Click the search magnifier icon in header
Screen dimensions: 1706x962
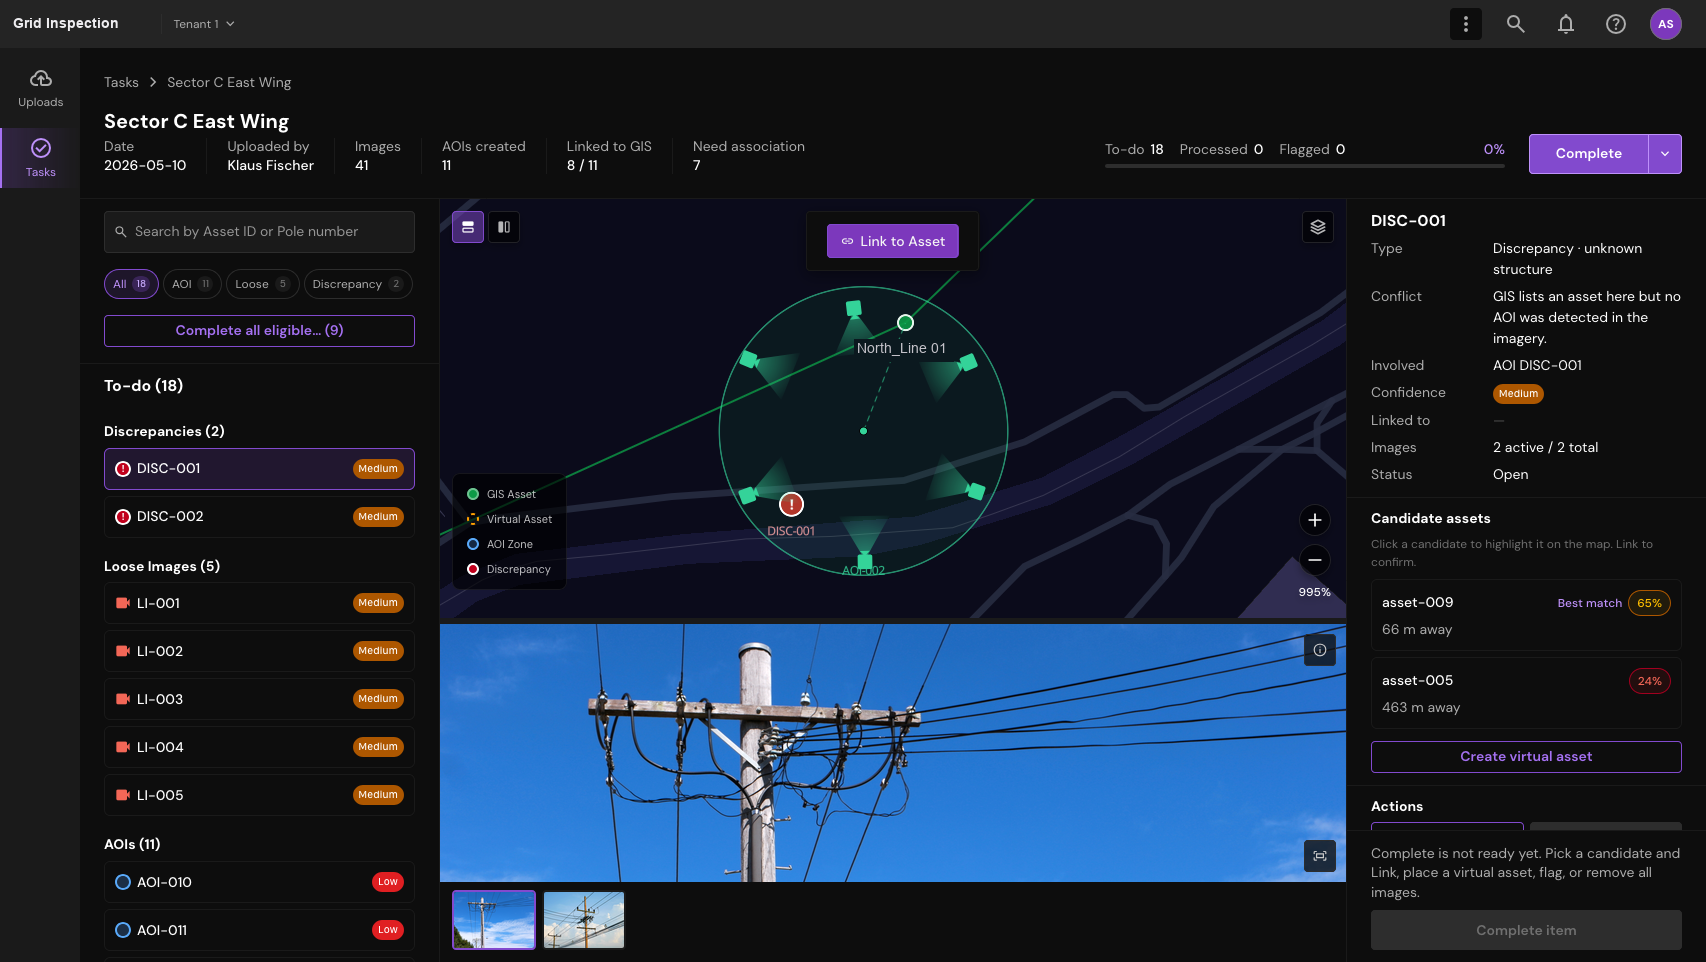(x=1516, y=24)
